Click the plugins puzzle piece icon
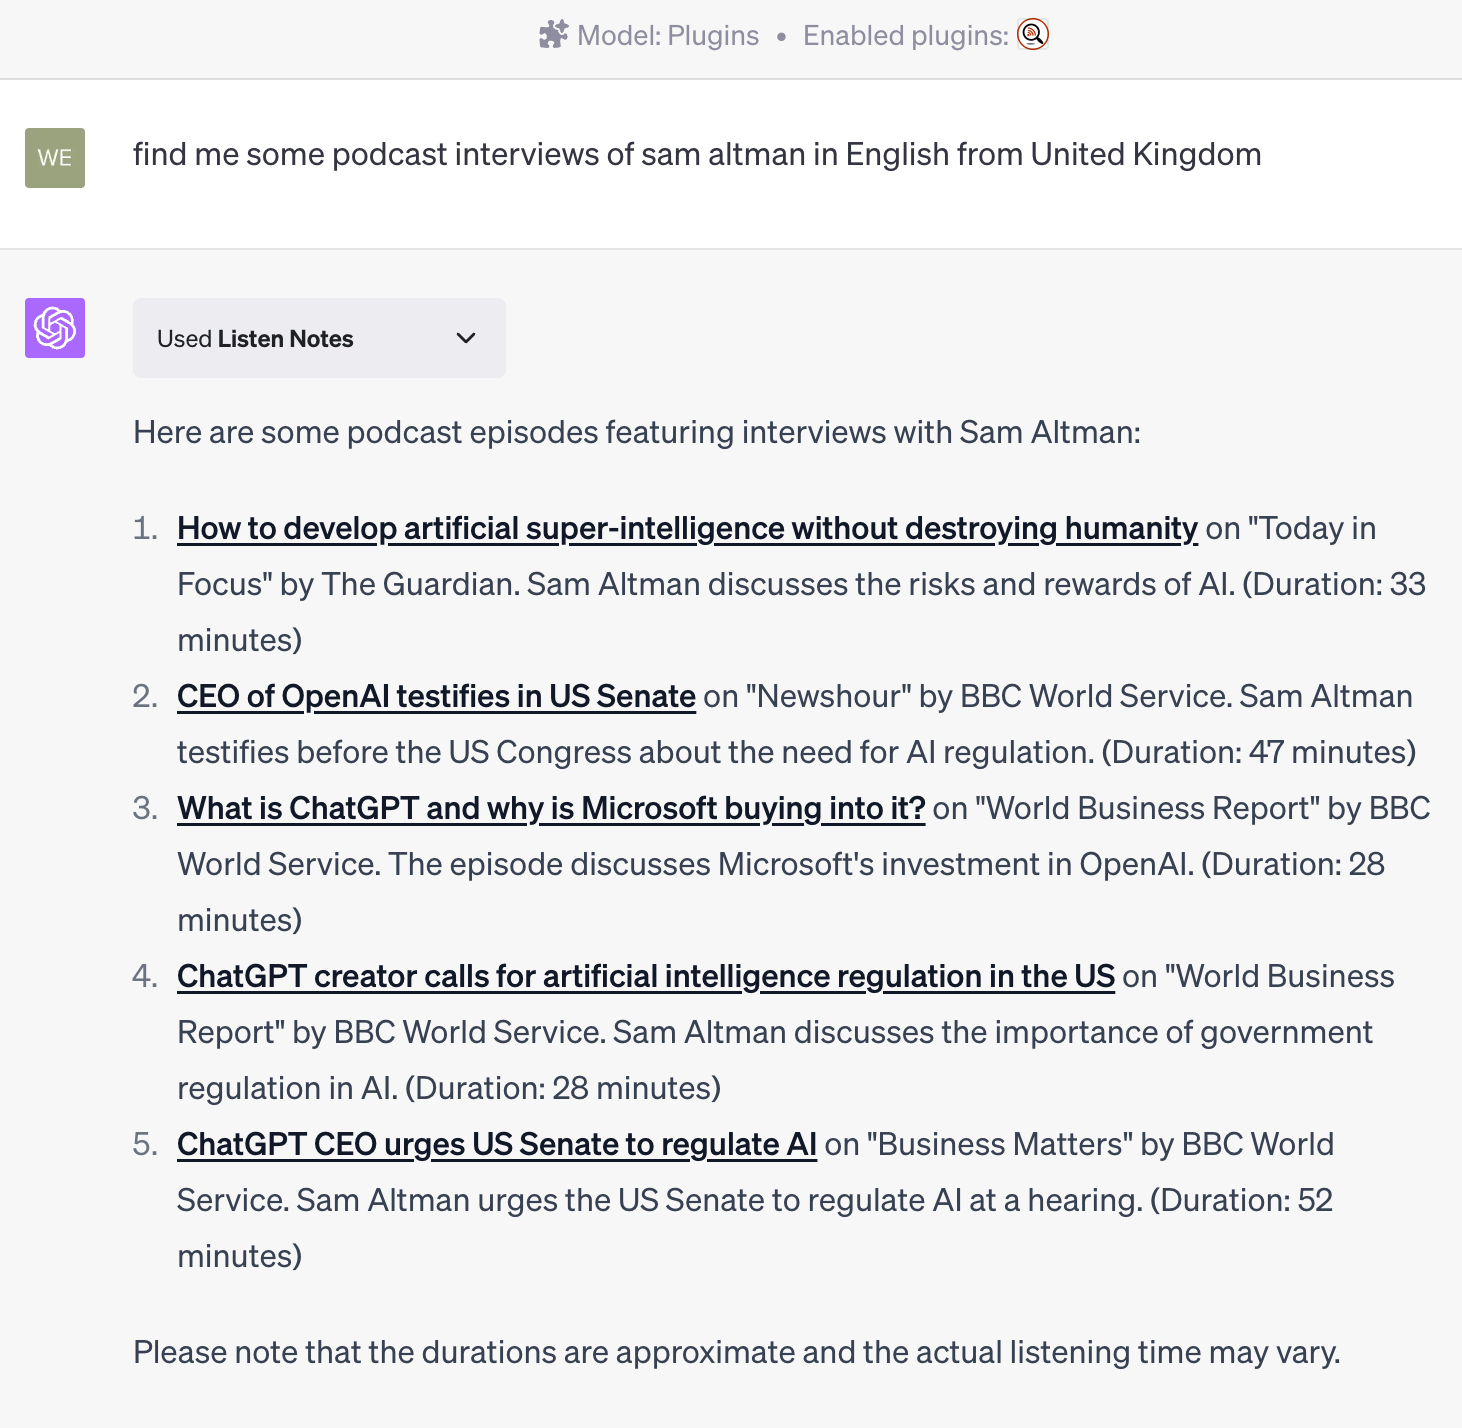 click(x=553, y=35)
